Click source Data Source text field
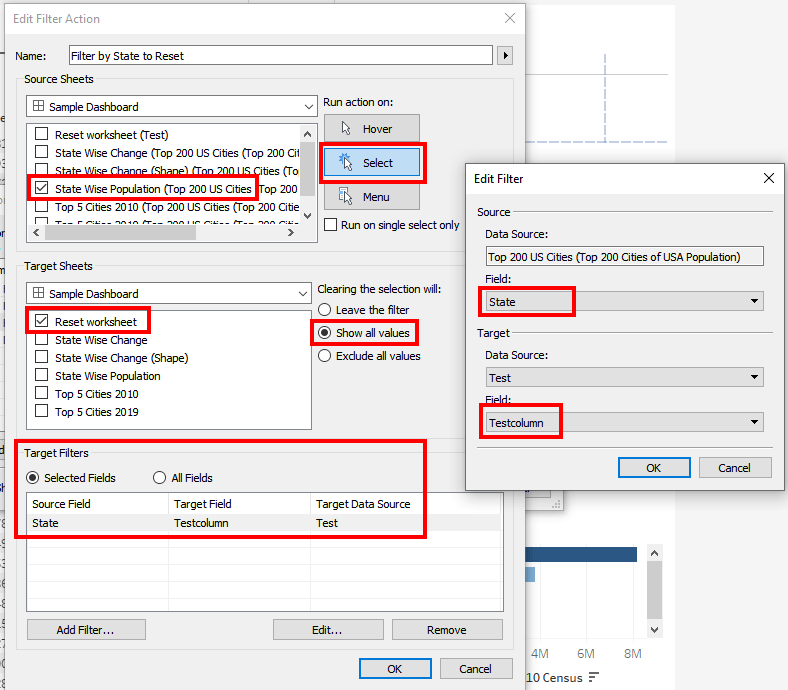 coord(625,256)
